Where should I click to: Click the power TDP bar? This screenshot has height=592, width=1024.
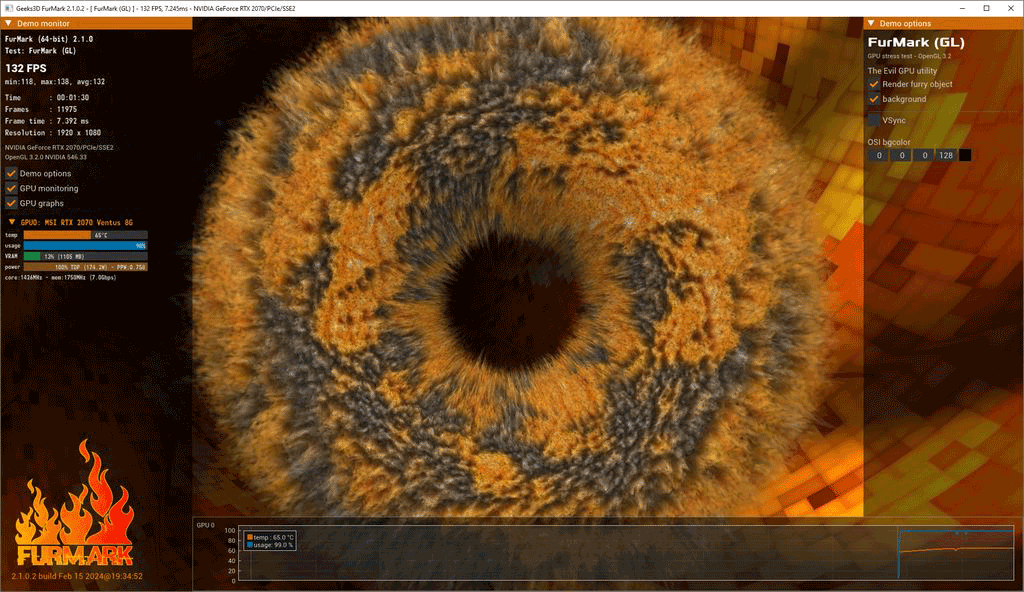click(85, 267)
